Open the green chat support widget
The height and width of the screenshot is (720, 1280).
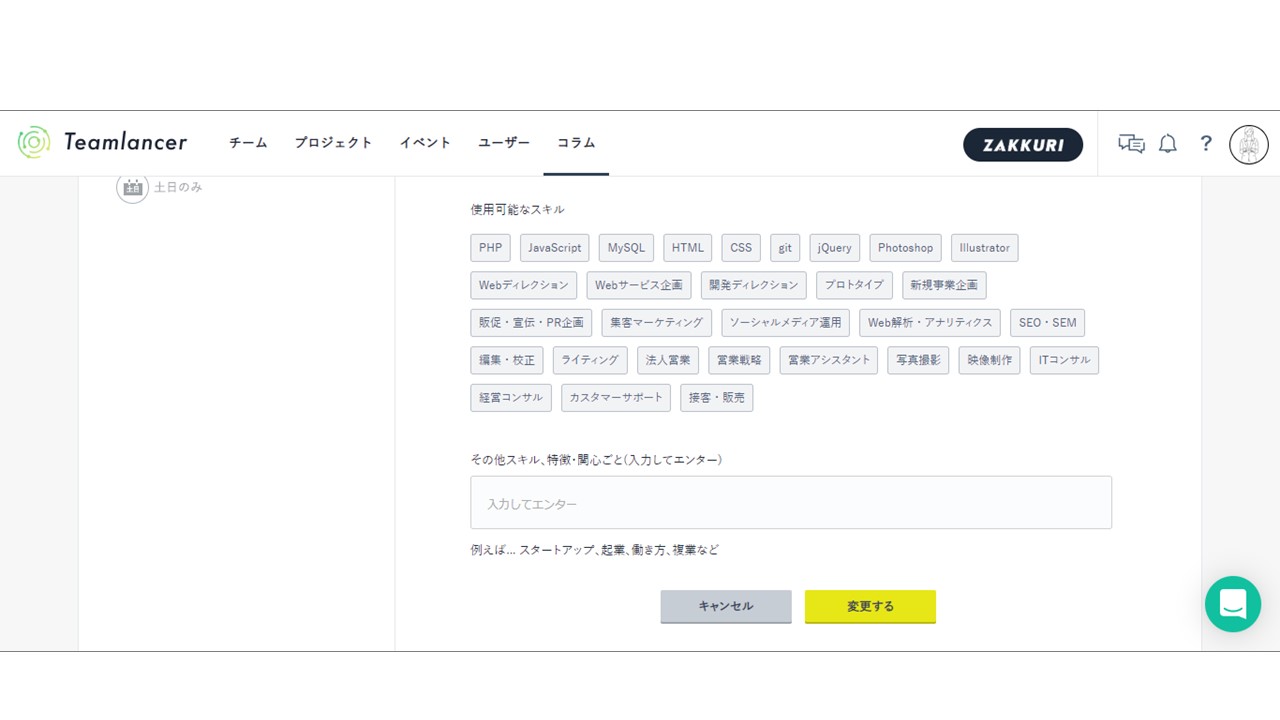(1232, 604)
